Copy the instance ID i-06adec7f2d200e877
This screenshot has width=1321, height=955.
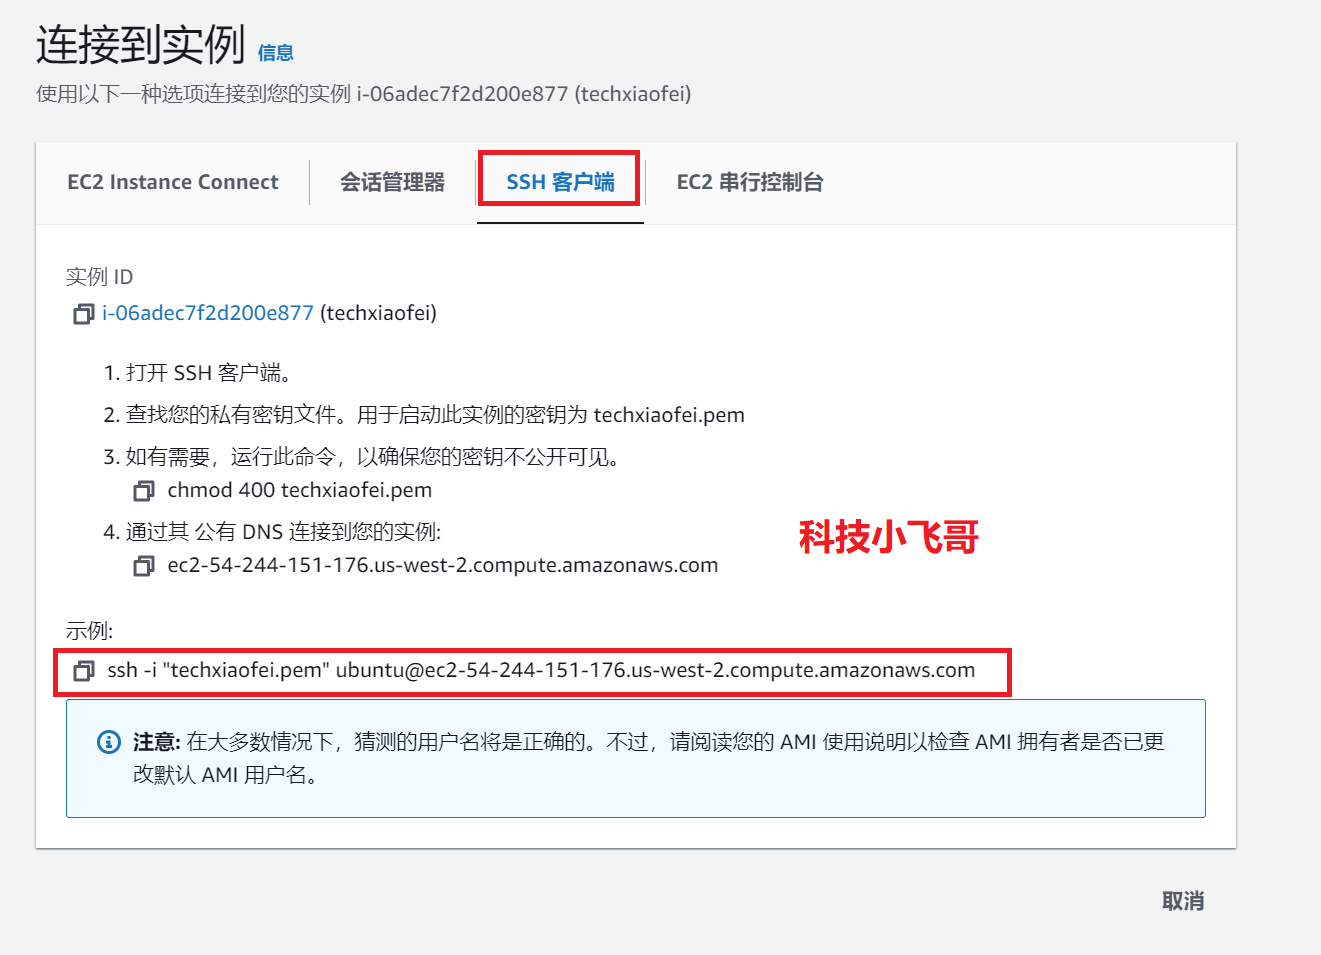[83, 314]
